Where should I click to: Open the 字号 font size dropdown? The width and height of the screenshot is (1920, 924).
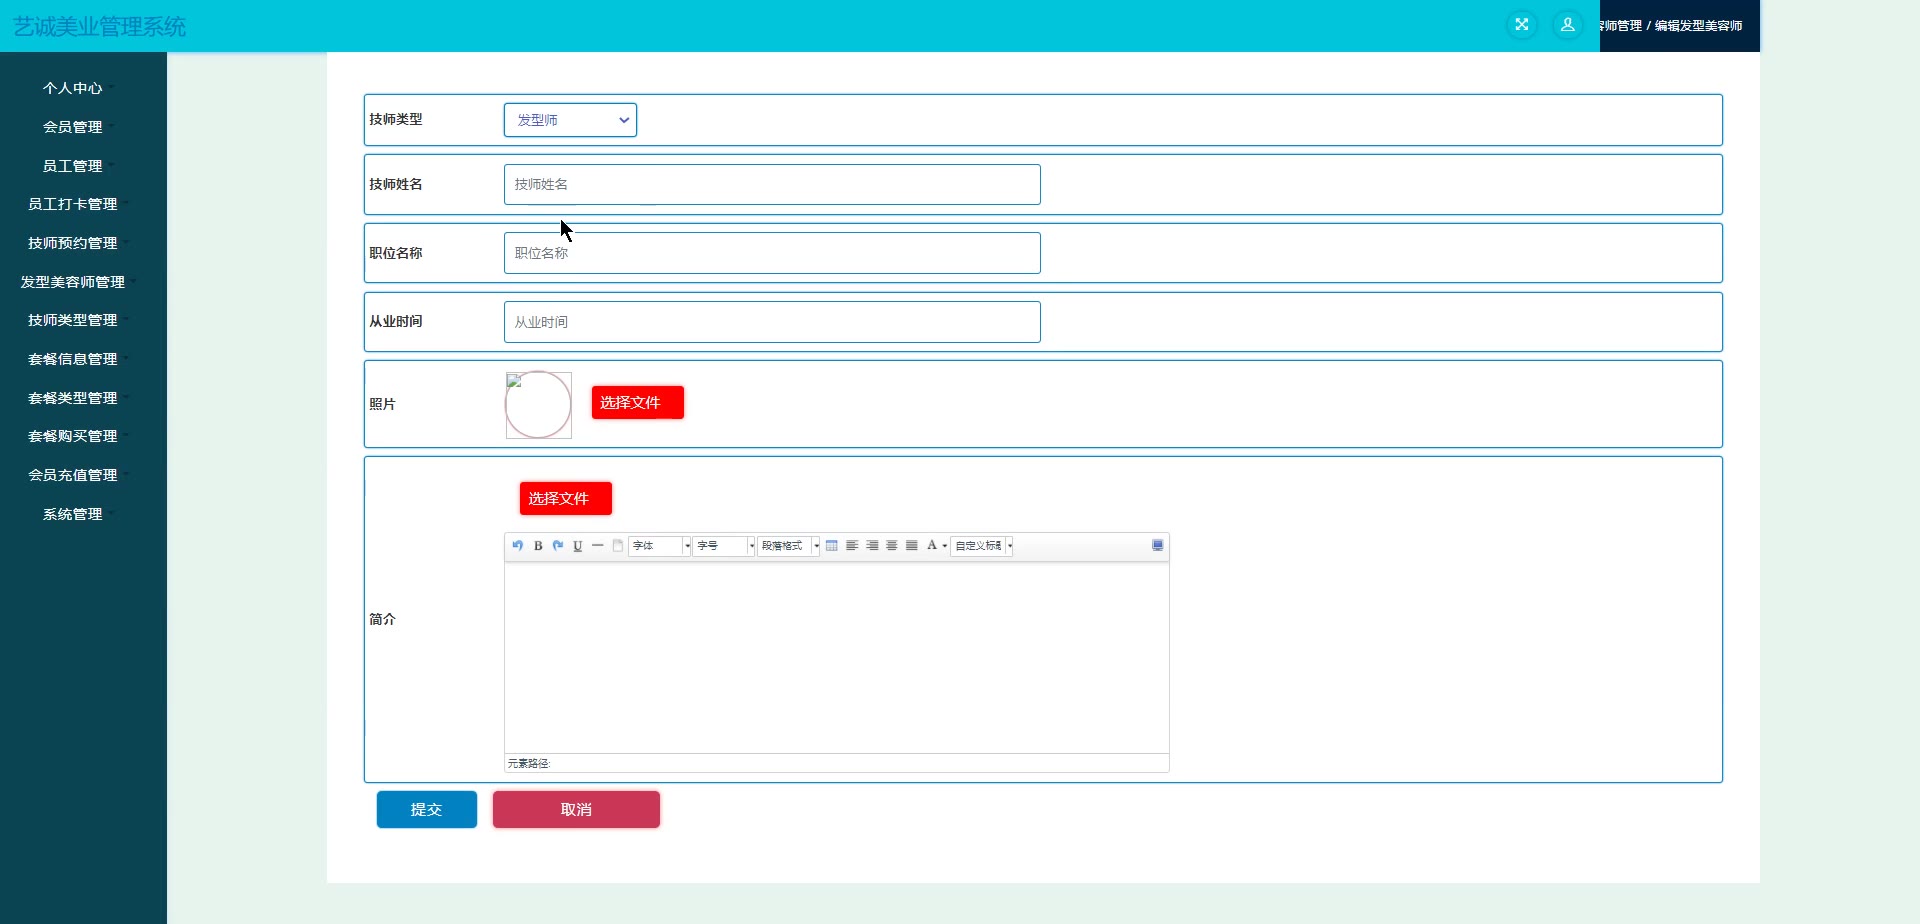725,546
